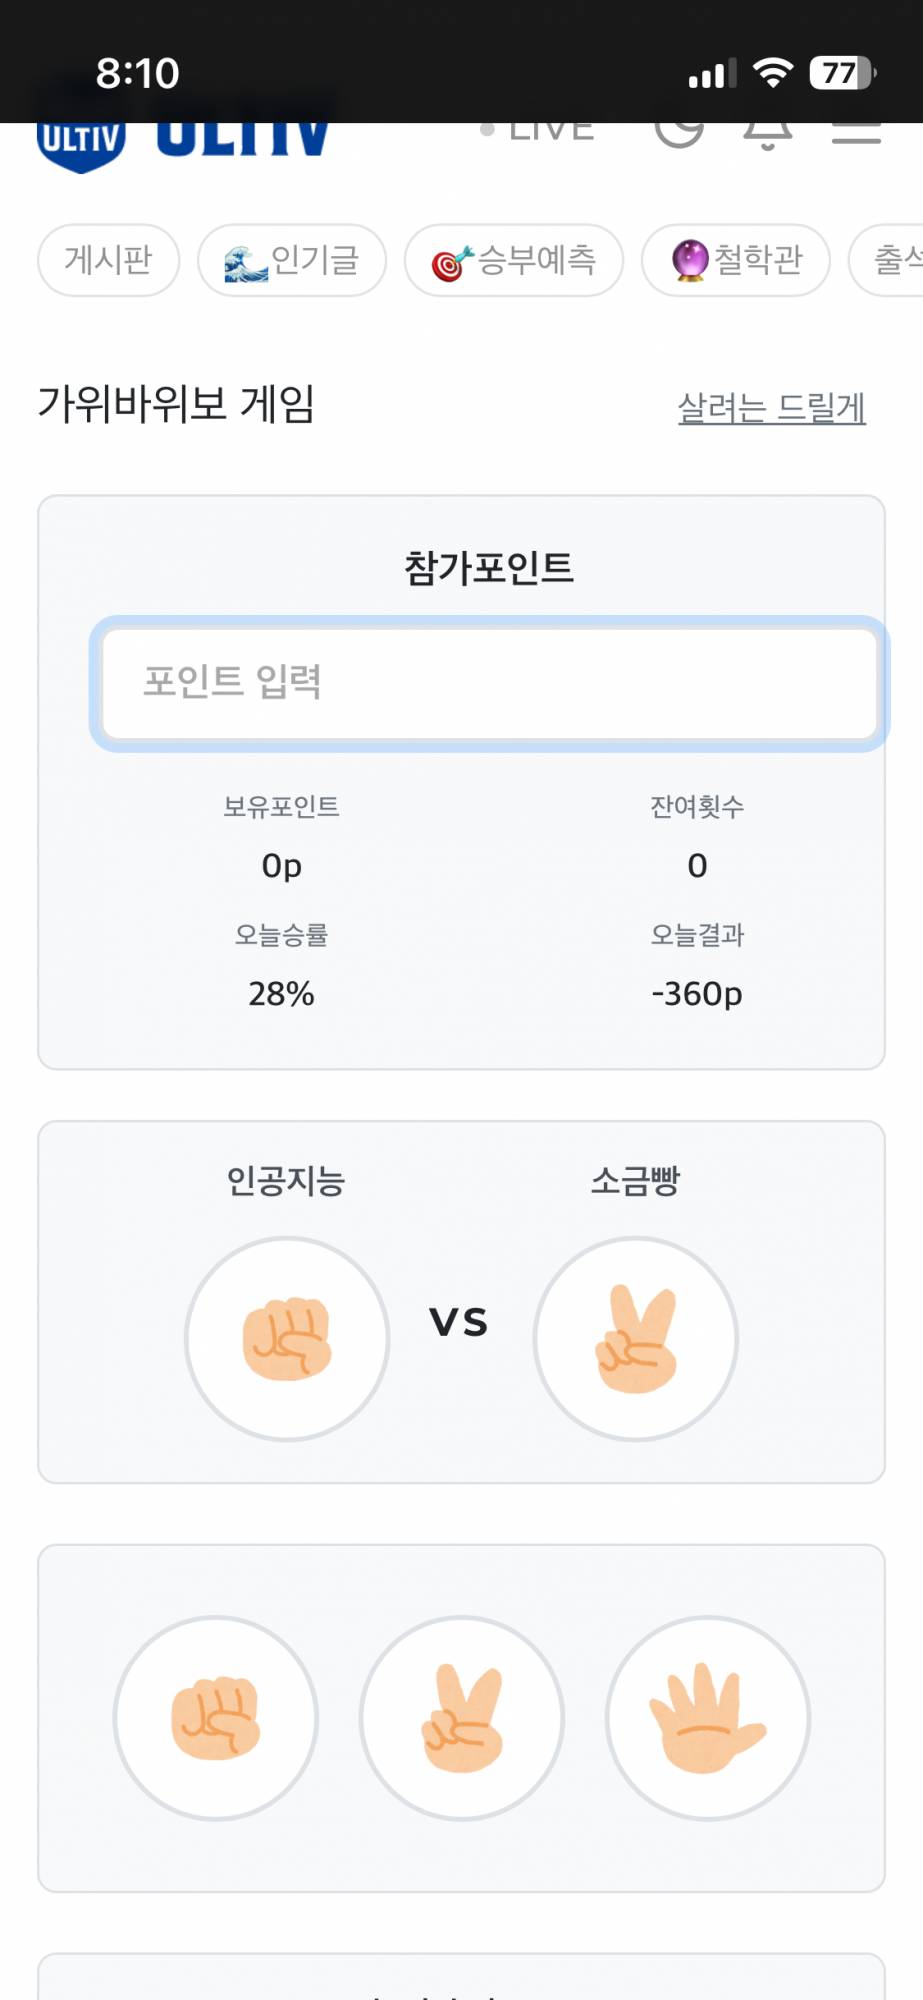Tap the Wi-Fi status icon
The height and width of the screenshot is (2000, 923).
(772, 73)
